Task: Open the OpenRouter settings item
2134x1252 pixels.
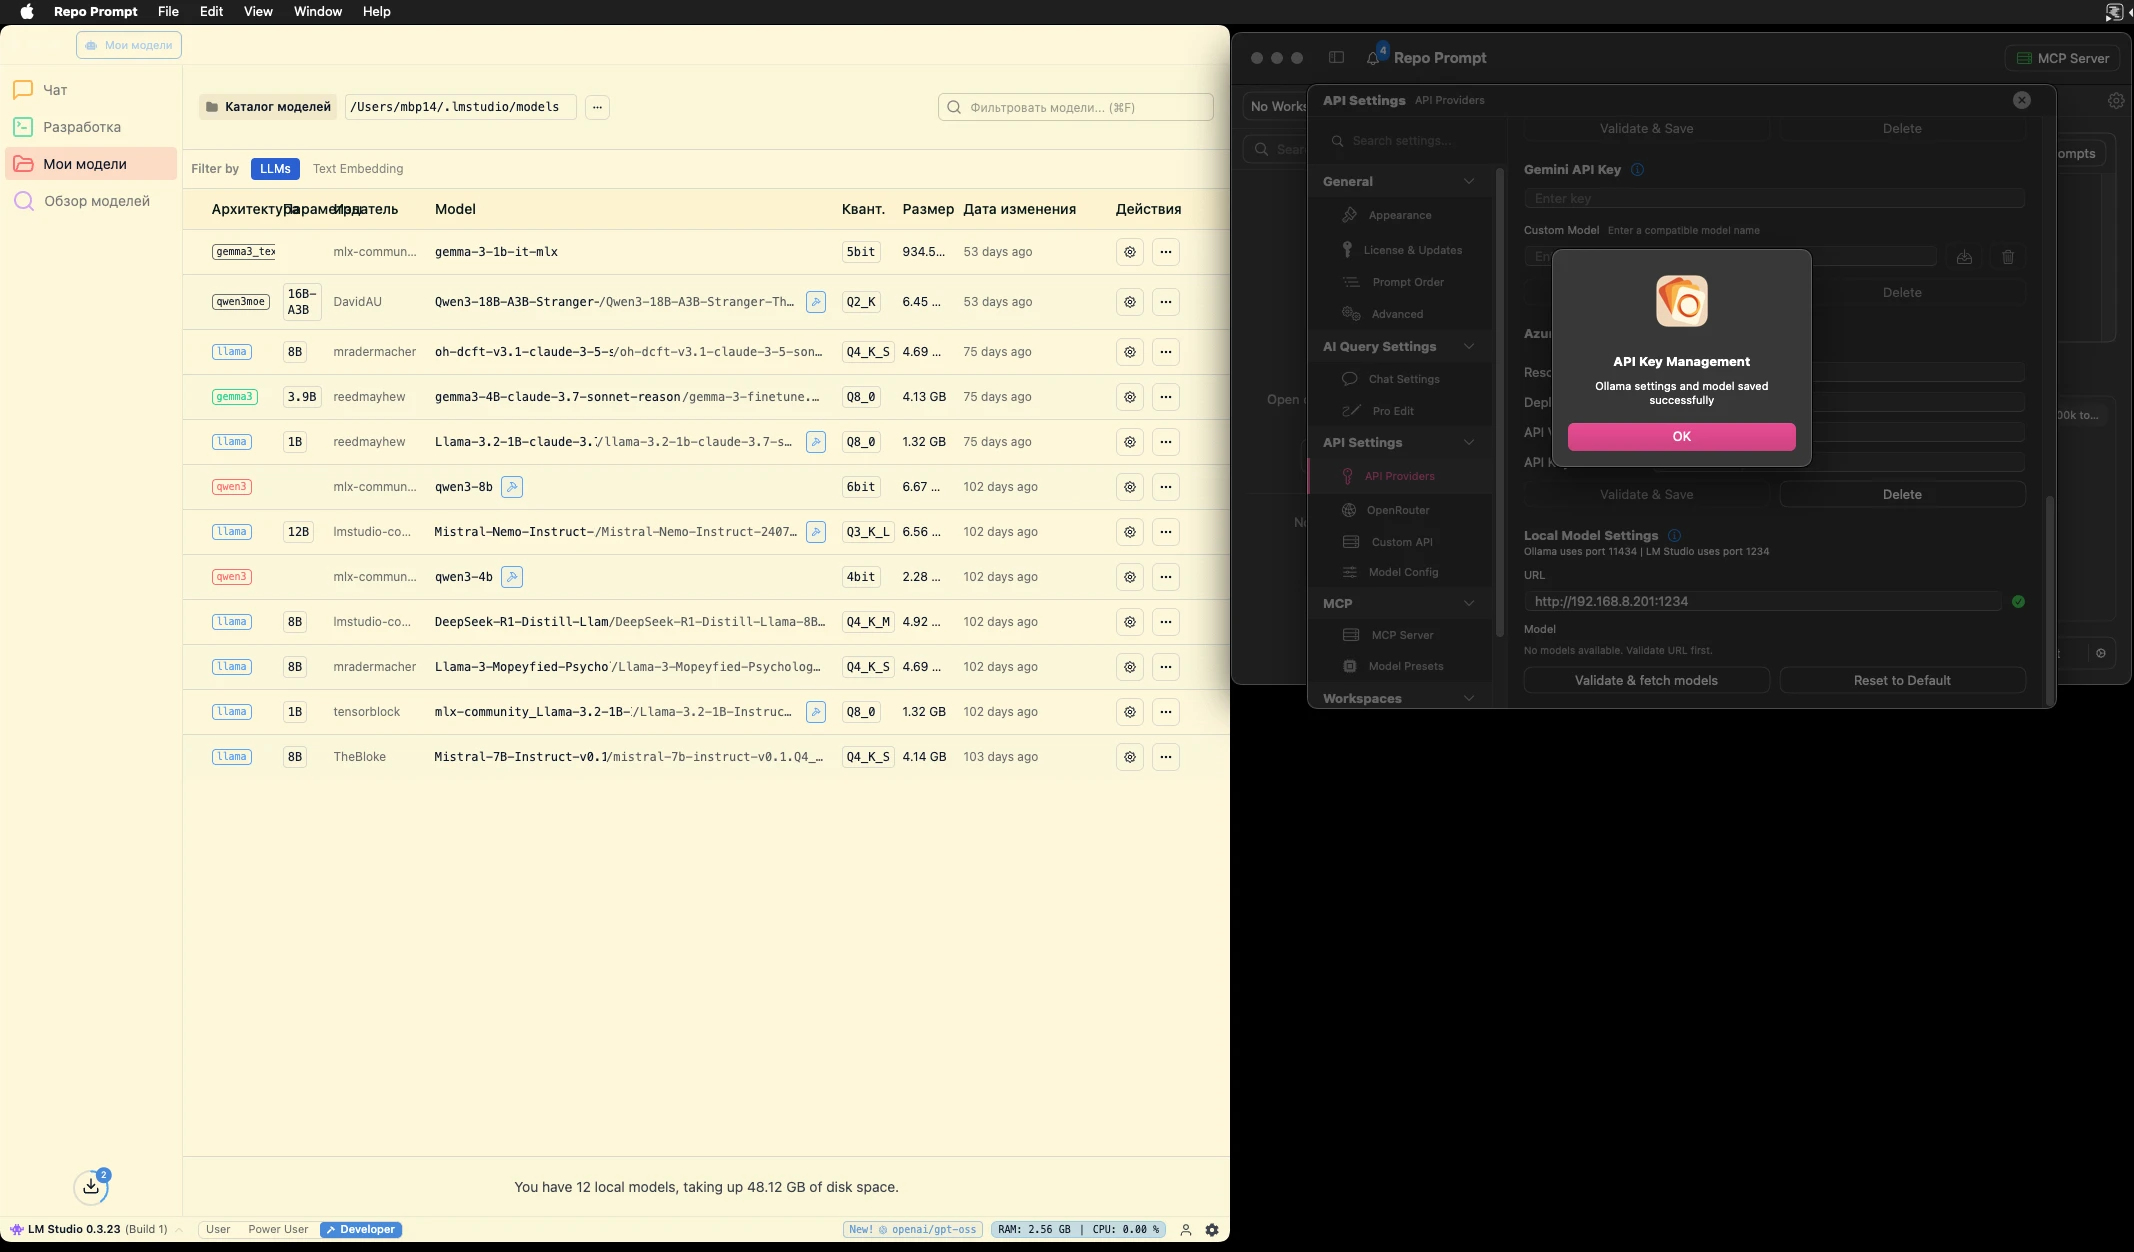Action: point(1398,511)
